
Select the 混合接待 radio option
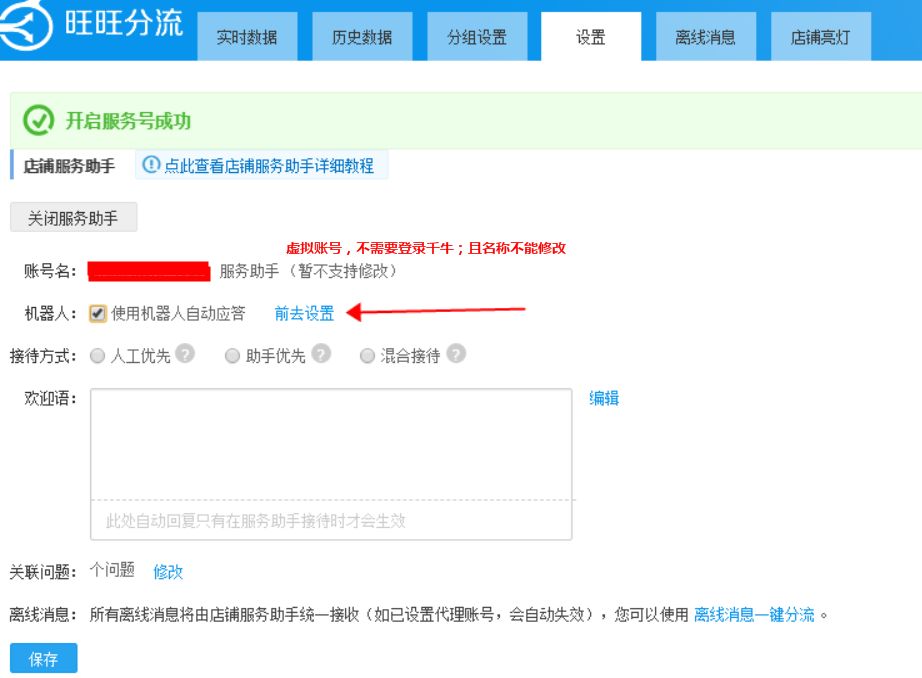coord(367,356)
